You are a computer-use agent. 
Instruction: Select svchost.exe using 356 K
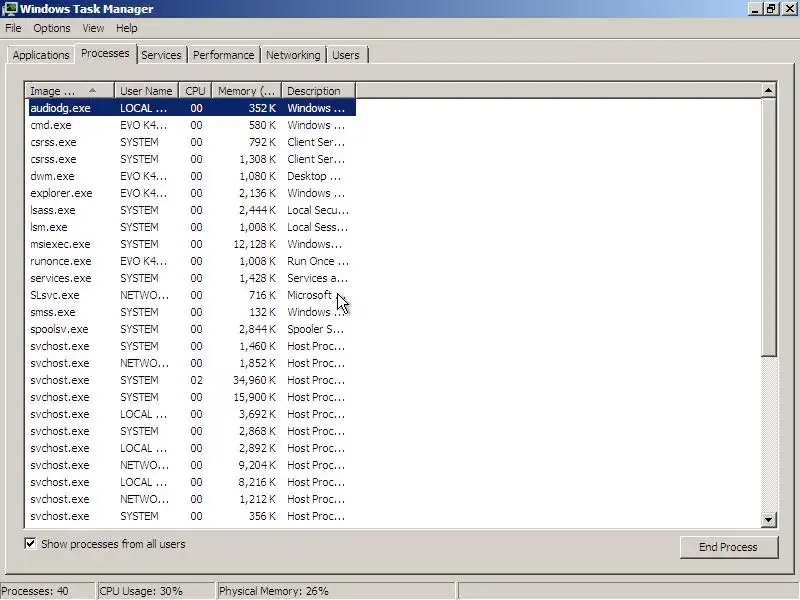click(x=192, y=516)
